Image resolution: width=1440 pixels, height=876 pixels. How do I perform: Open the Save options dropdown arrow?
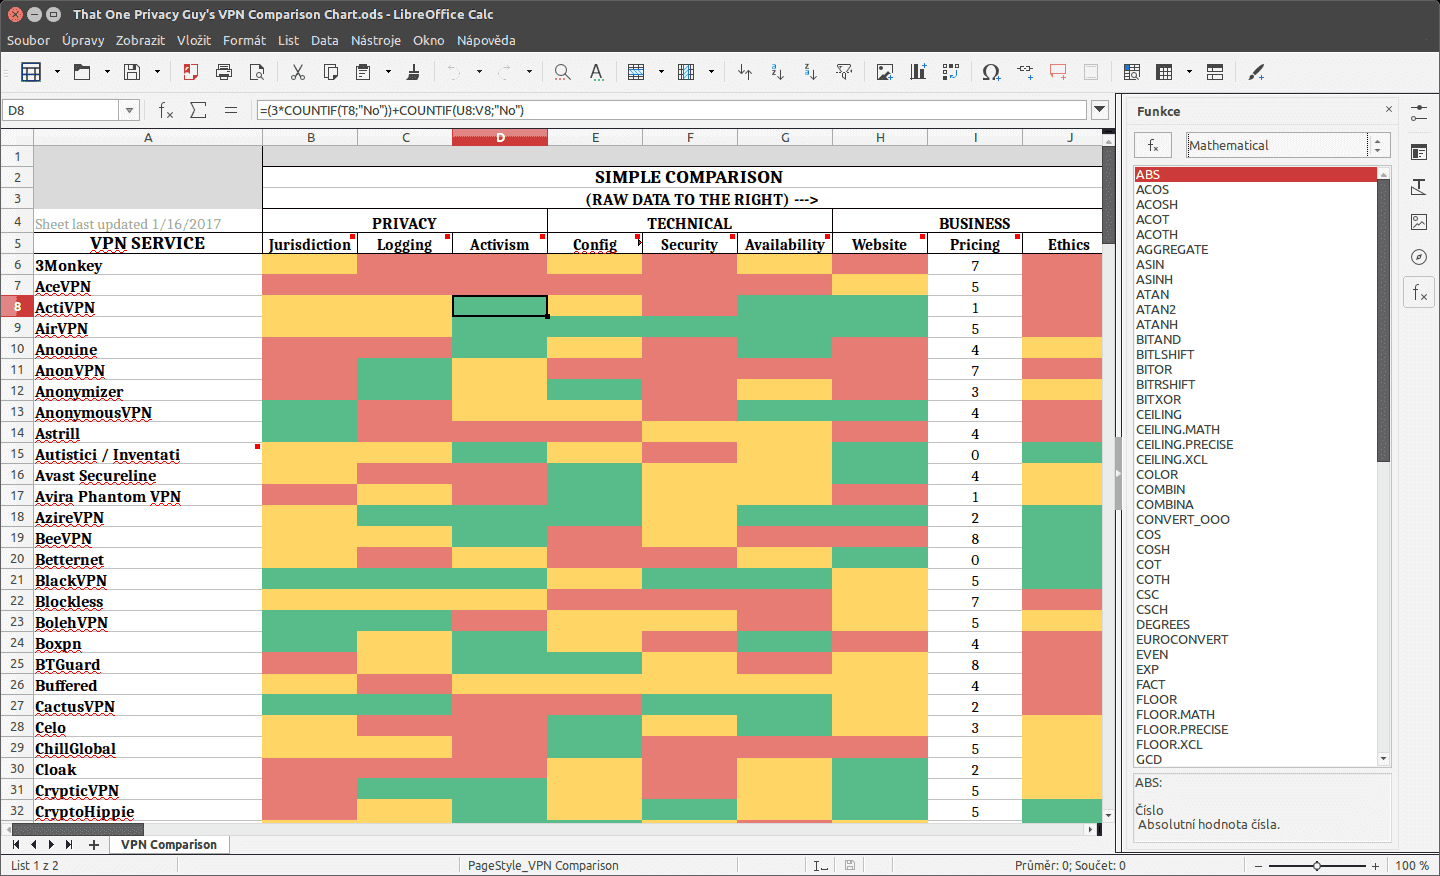click(157, 72)
